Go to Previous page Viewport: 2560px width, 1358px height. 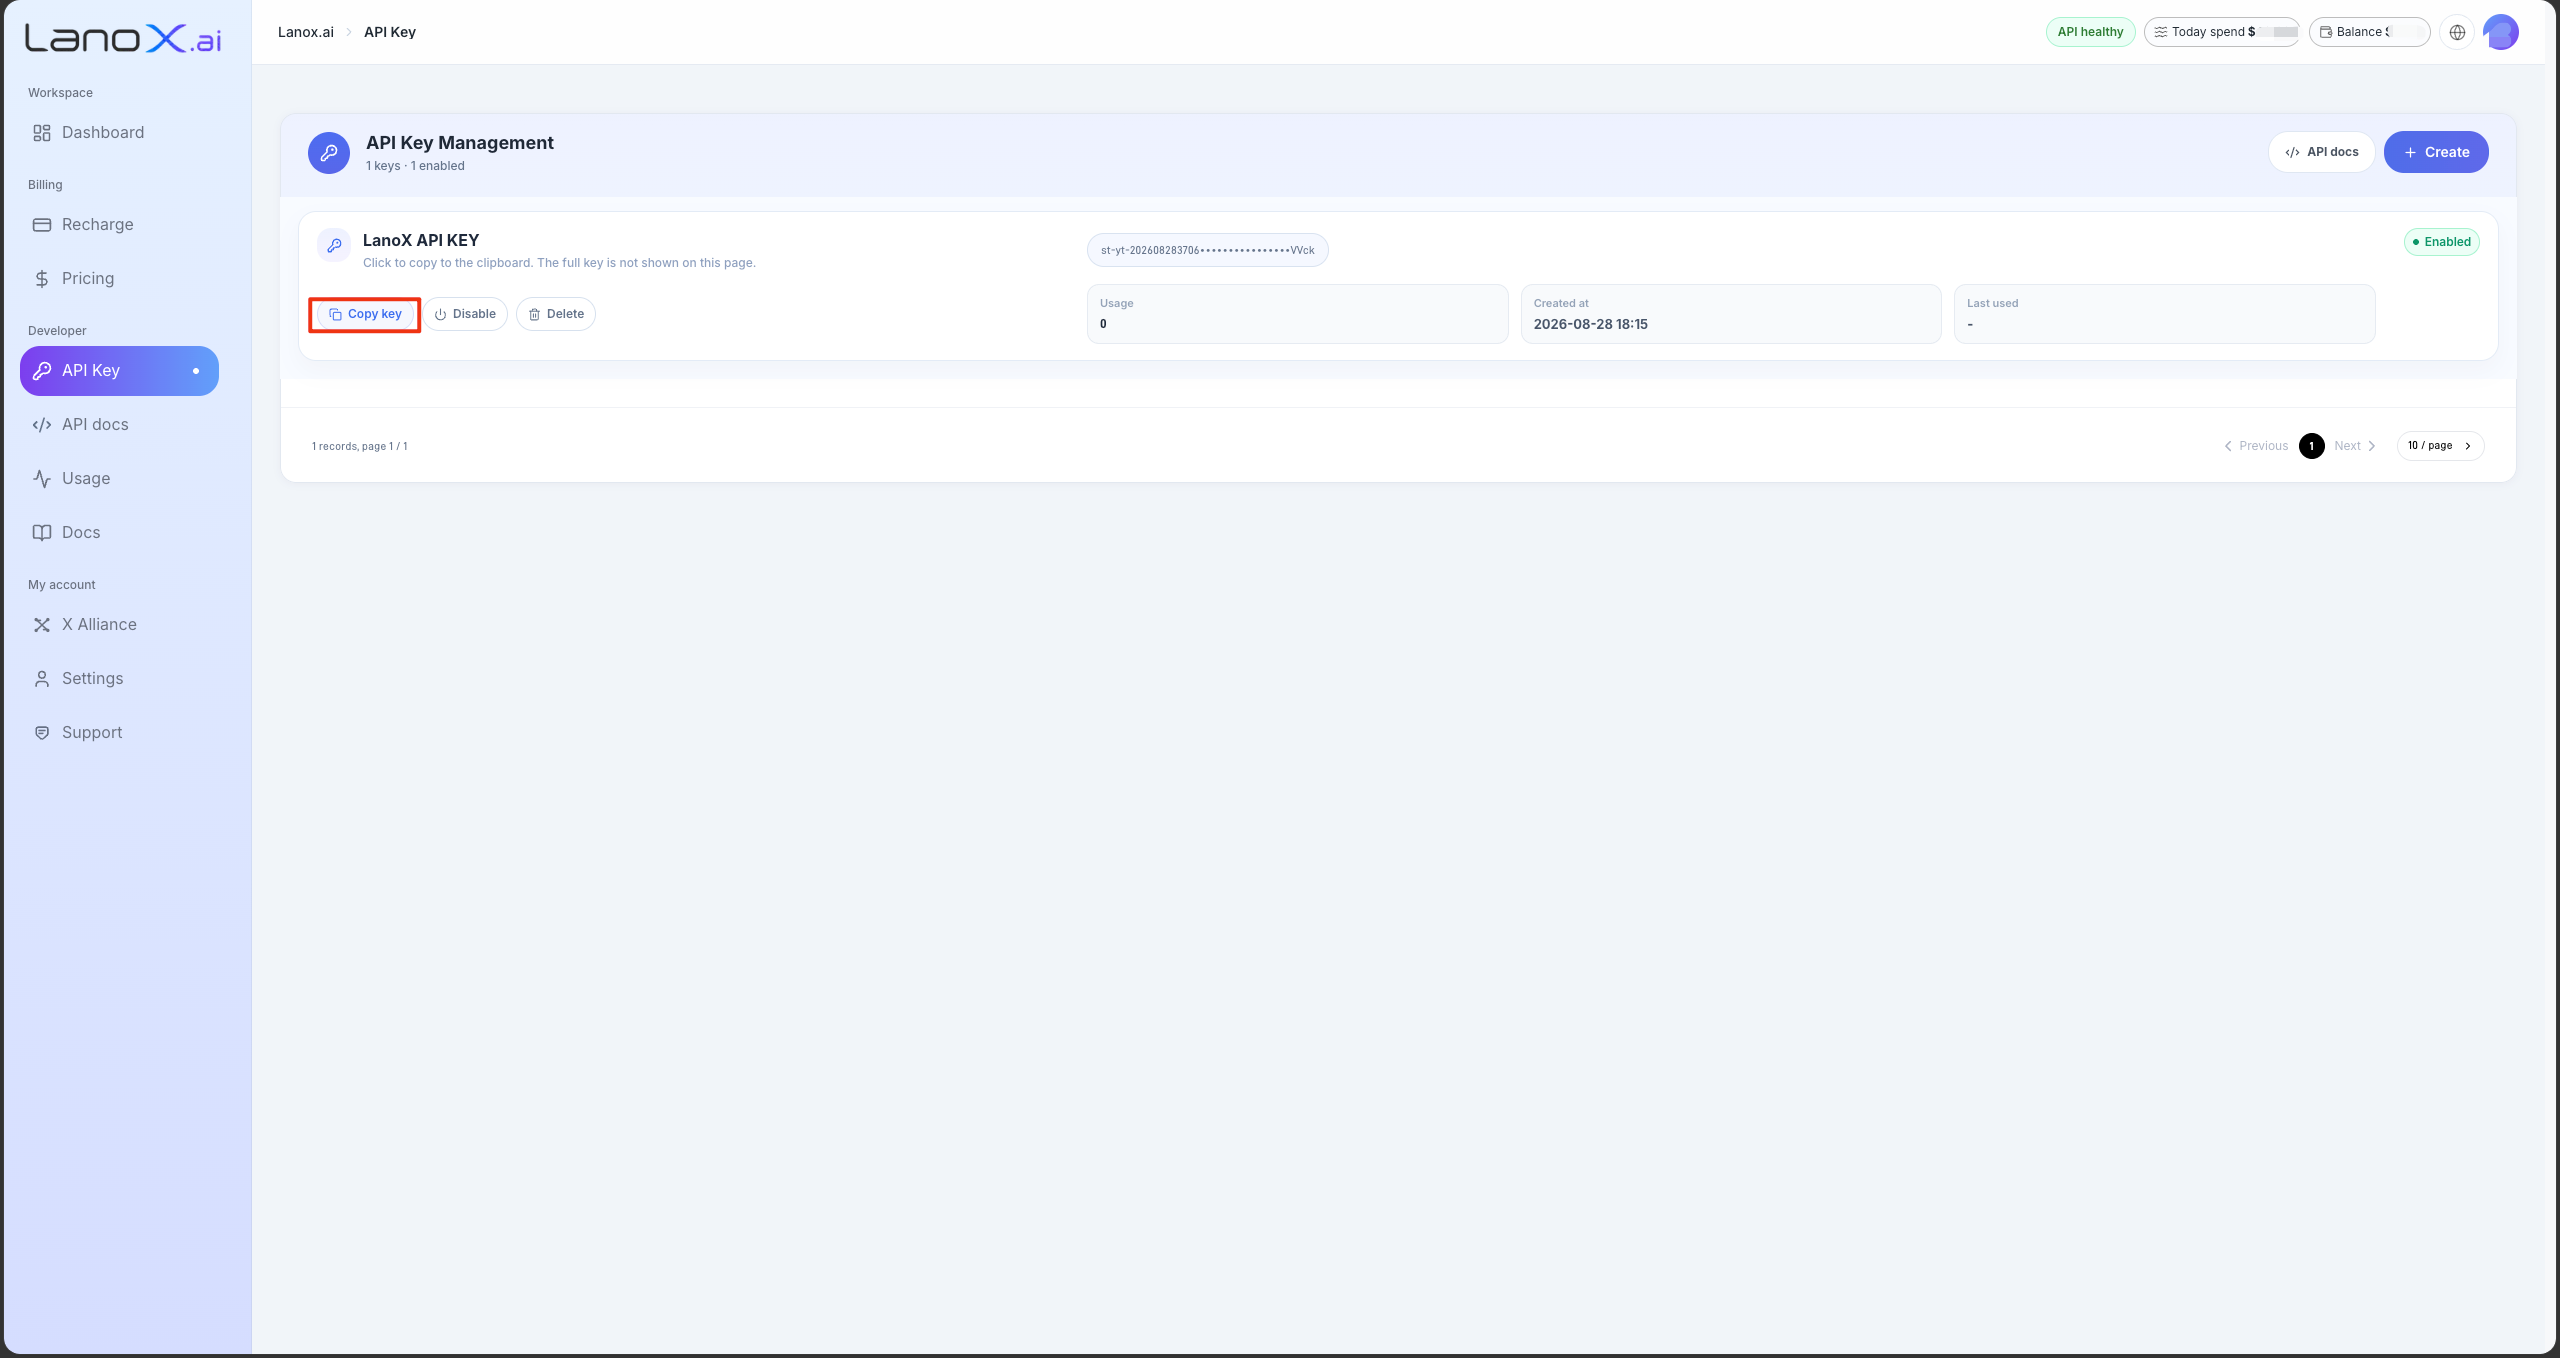(2256, 446)
